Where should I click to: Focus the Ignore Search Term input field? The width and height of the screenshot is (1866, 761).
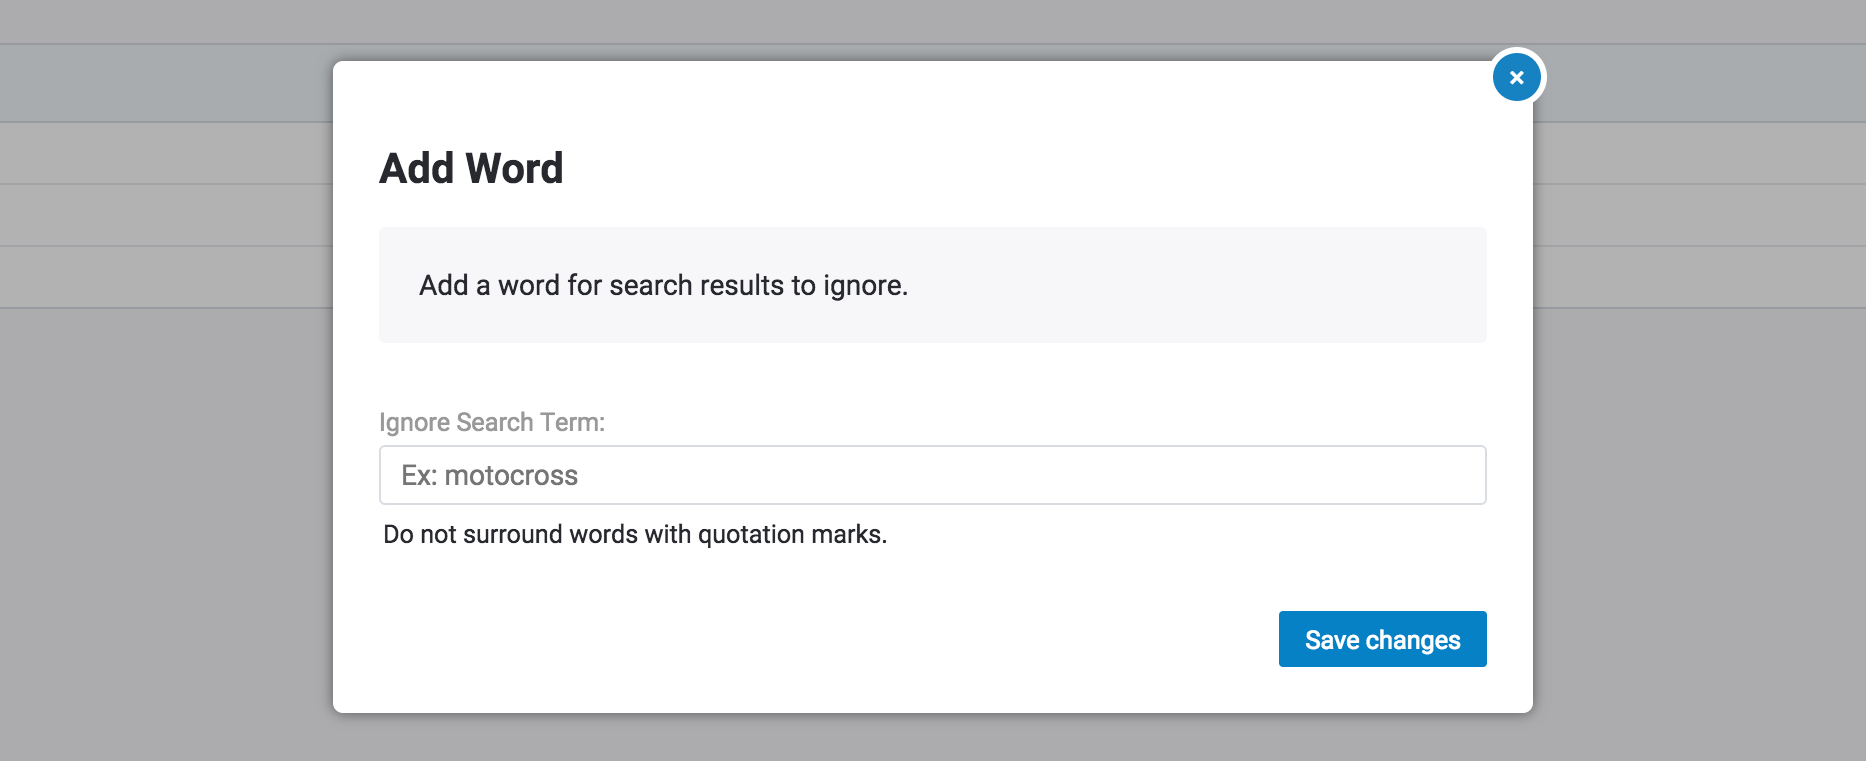click(x=932, y=475)
